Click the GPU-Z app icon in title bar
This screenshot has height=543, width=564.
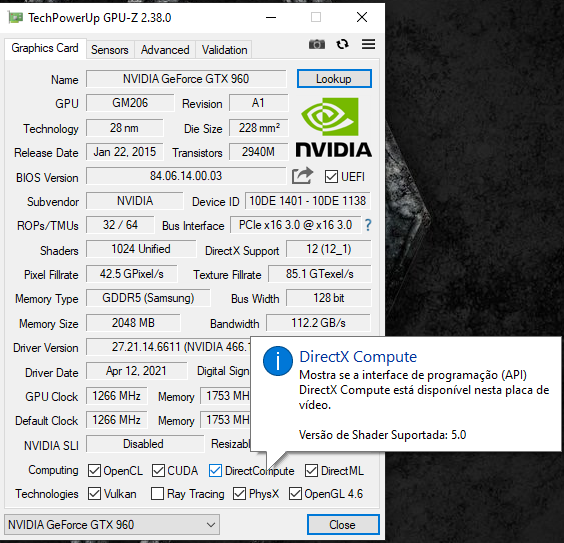coord(15,17)
